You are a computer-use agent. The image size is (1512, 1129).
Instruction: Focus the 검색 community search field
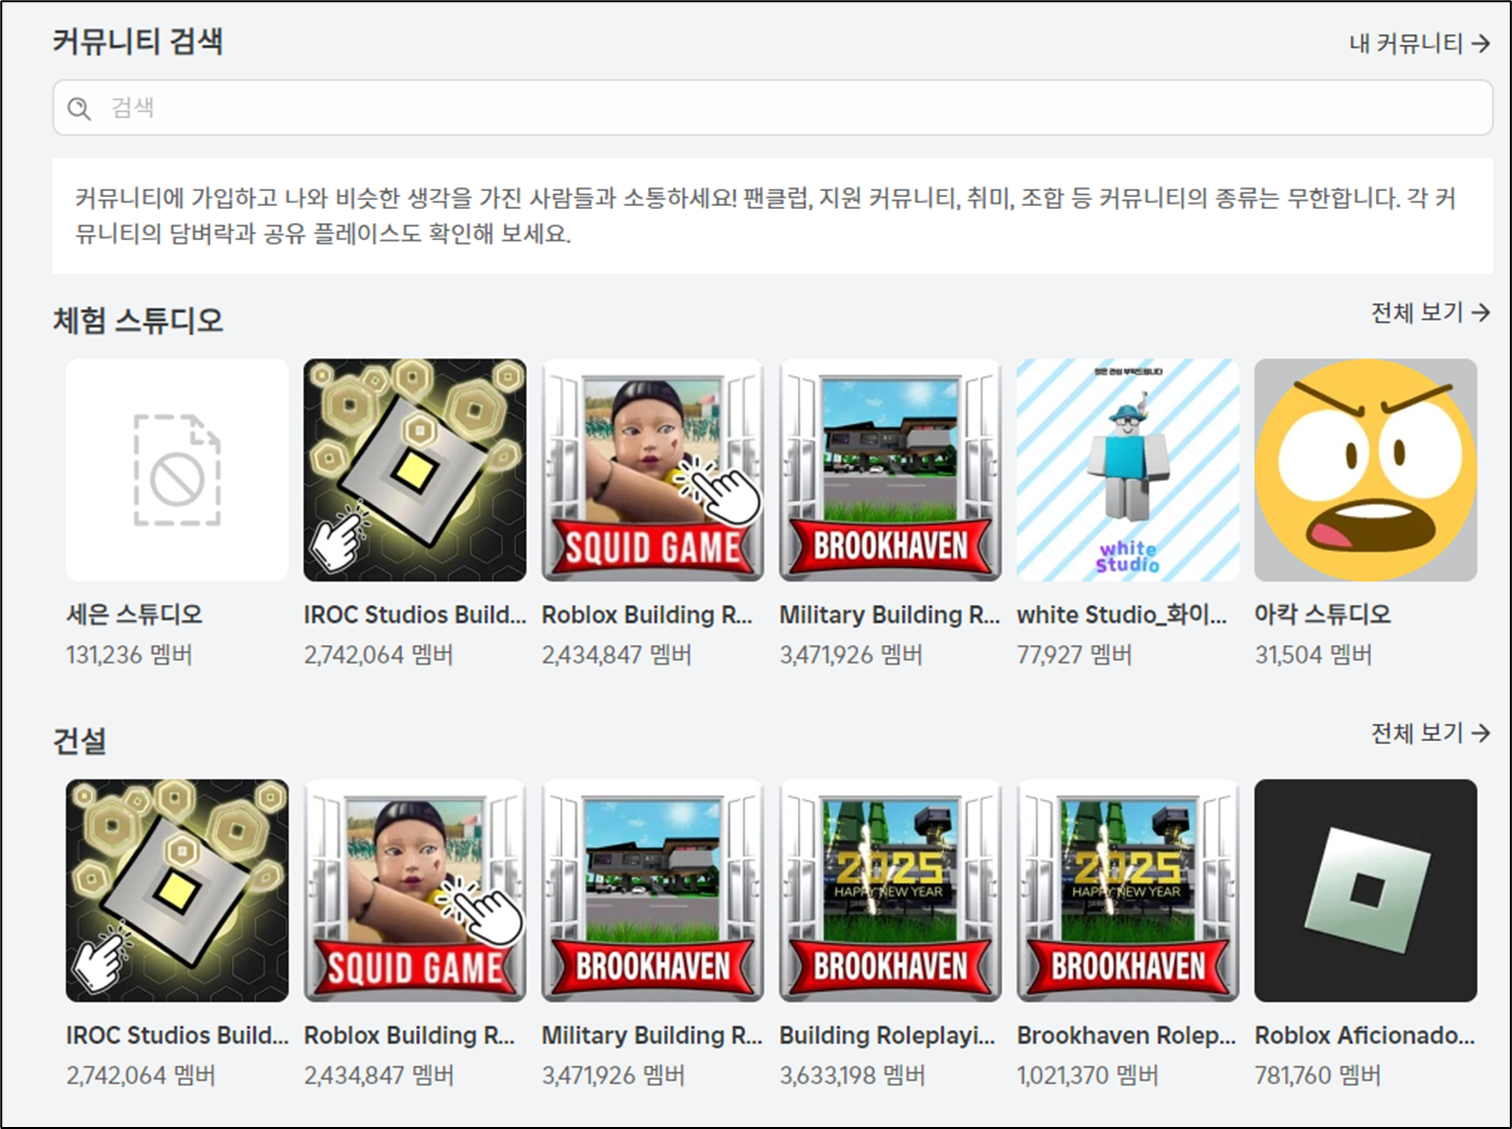[772, 108]
